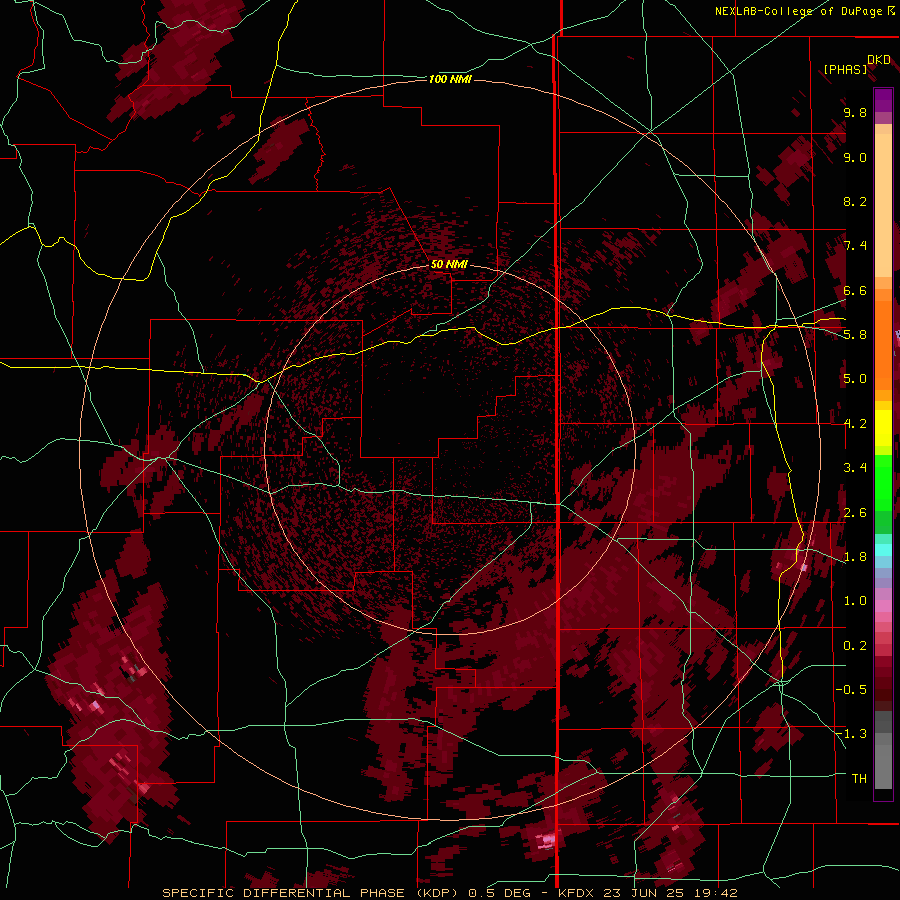
Task: Click the NEXLAB-College of DuPage credit text
Action: click(800, 11)
